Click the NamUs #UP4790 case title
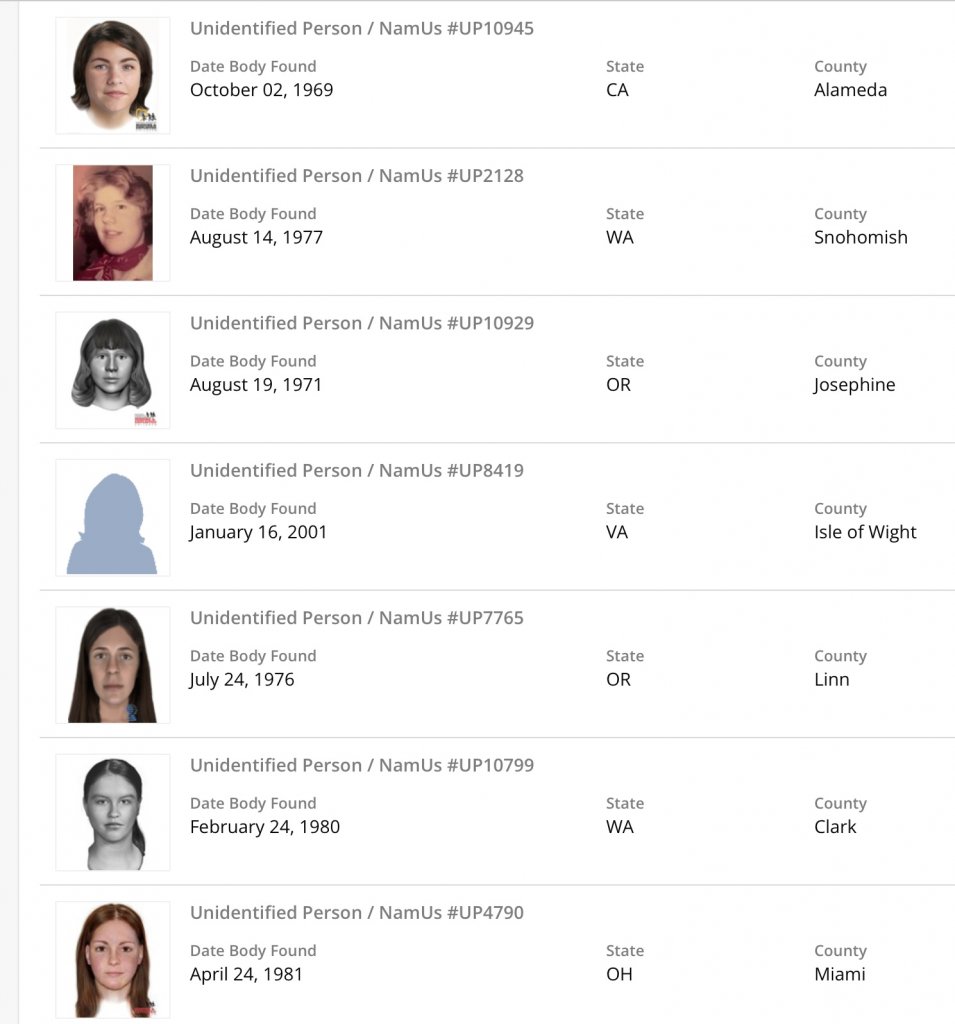The width and height of the screenshot is (955, 1024). tap(357, 912)
